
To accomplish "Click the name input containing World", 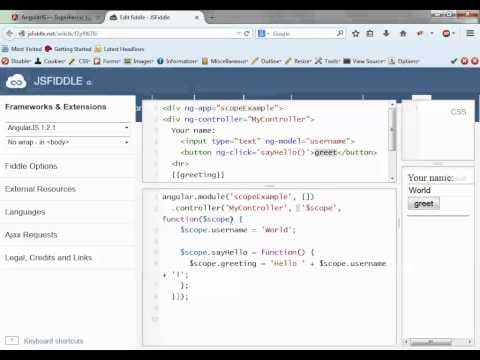I will (x=439, y=190).
